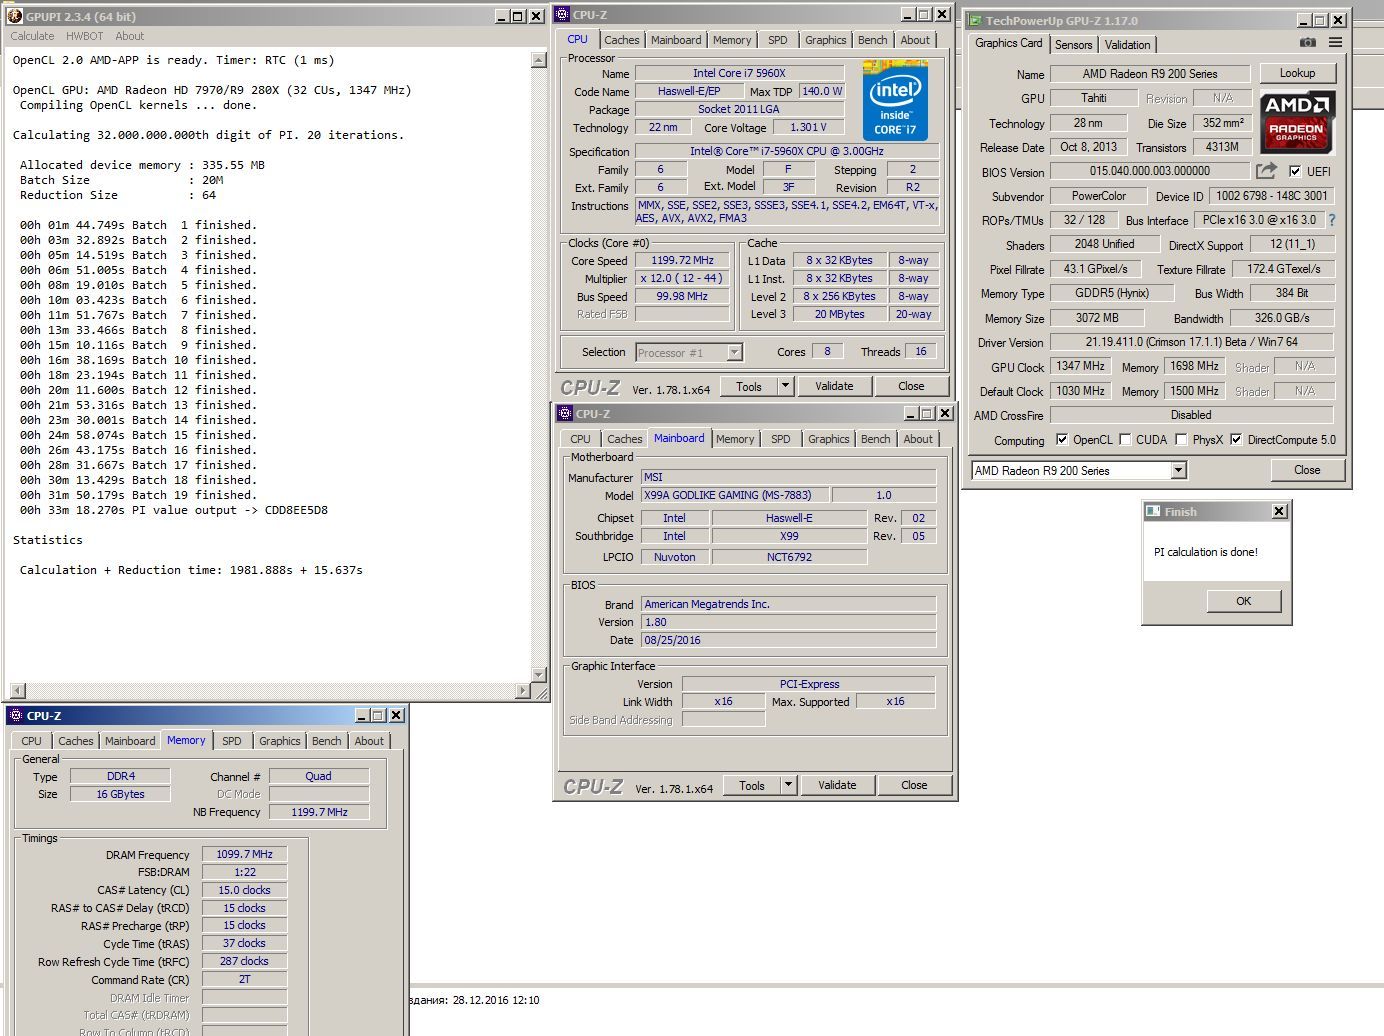Screen dimensions: 1384x1036
Task: Click Validate in Mainboard CPU-Z window
Action: pos(837,785)
